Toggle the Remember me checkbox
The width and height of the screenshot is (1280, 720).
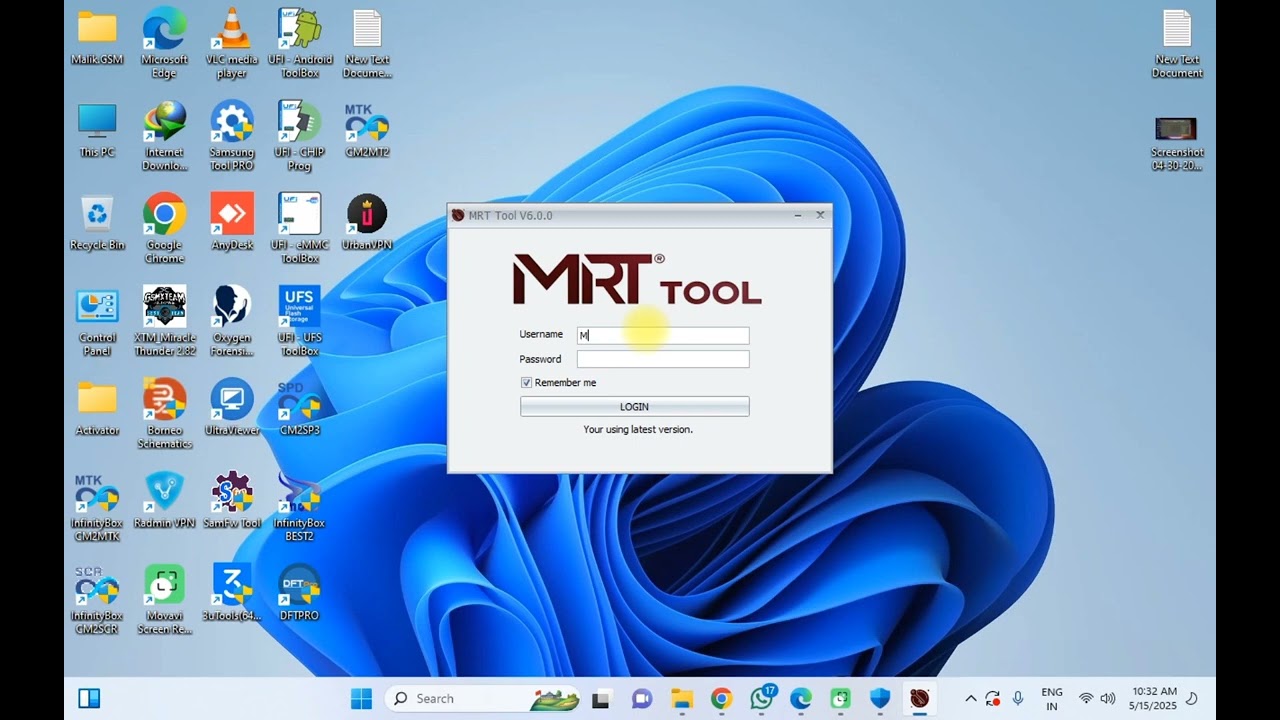(526, 383)
